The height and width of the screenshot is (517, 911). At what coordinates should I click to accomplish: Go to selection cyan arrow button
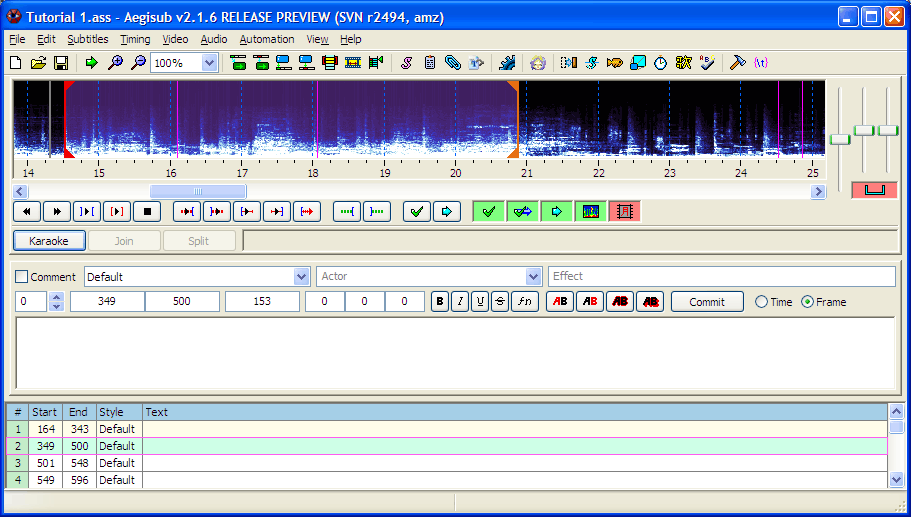point(447,212)
